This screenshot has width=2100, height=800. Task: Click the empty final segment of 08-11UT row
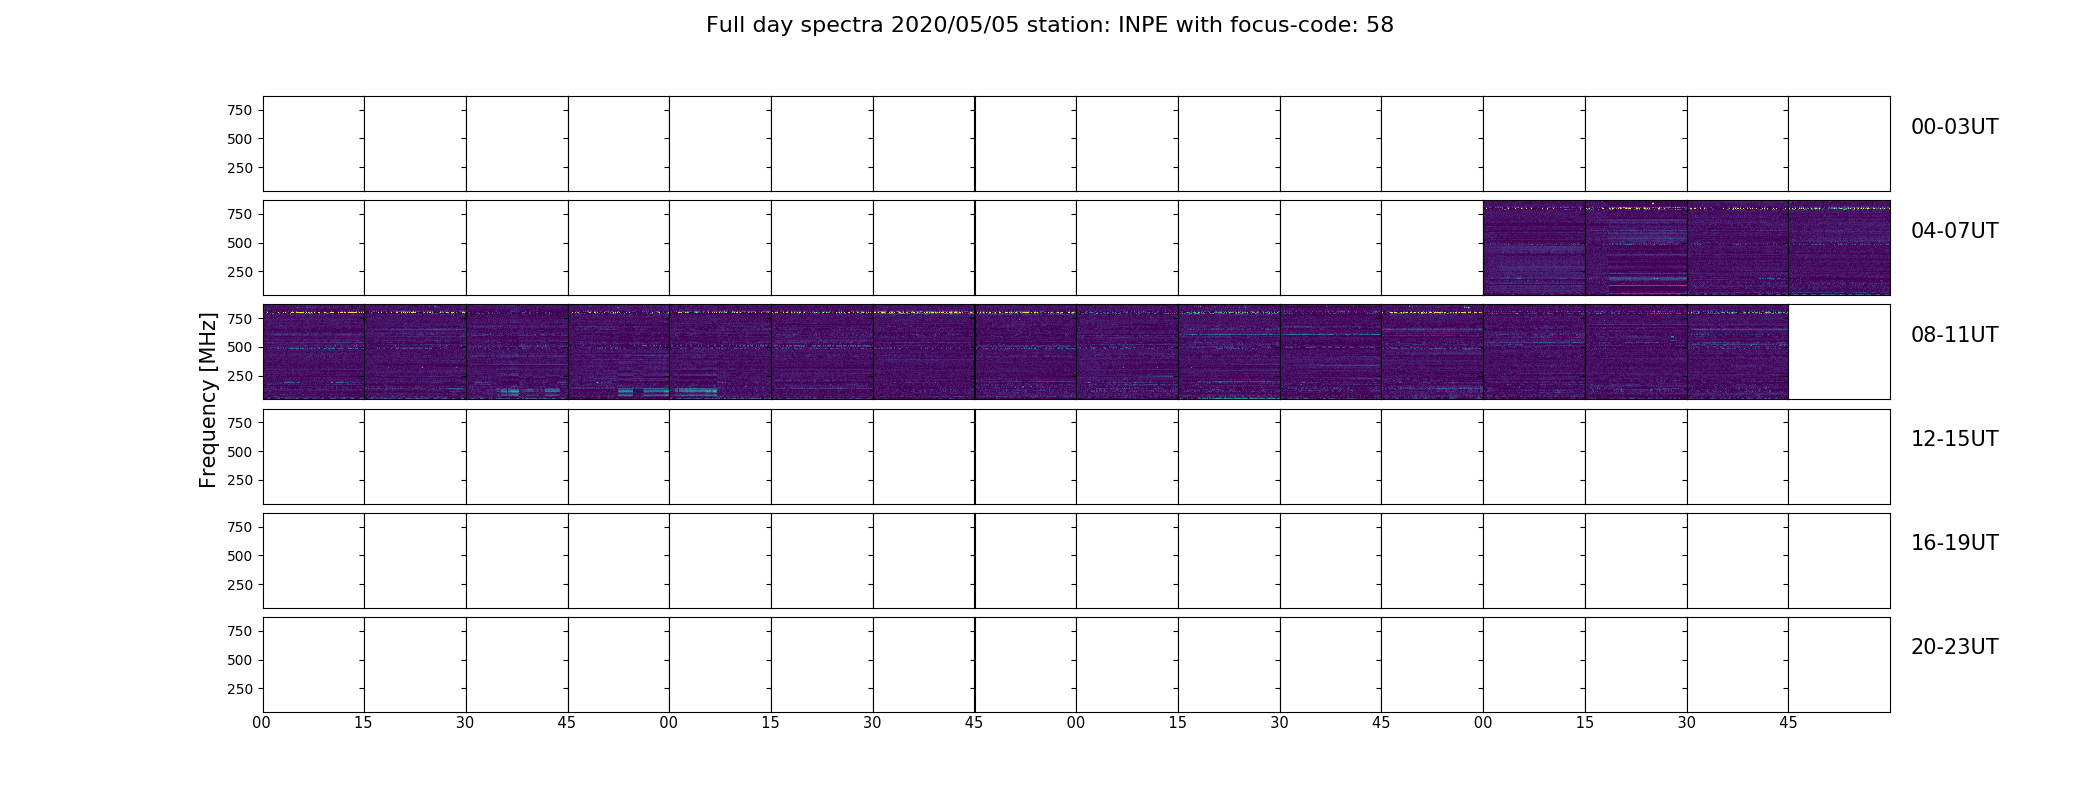pos(1839,352)
